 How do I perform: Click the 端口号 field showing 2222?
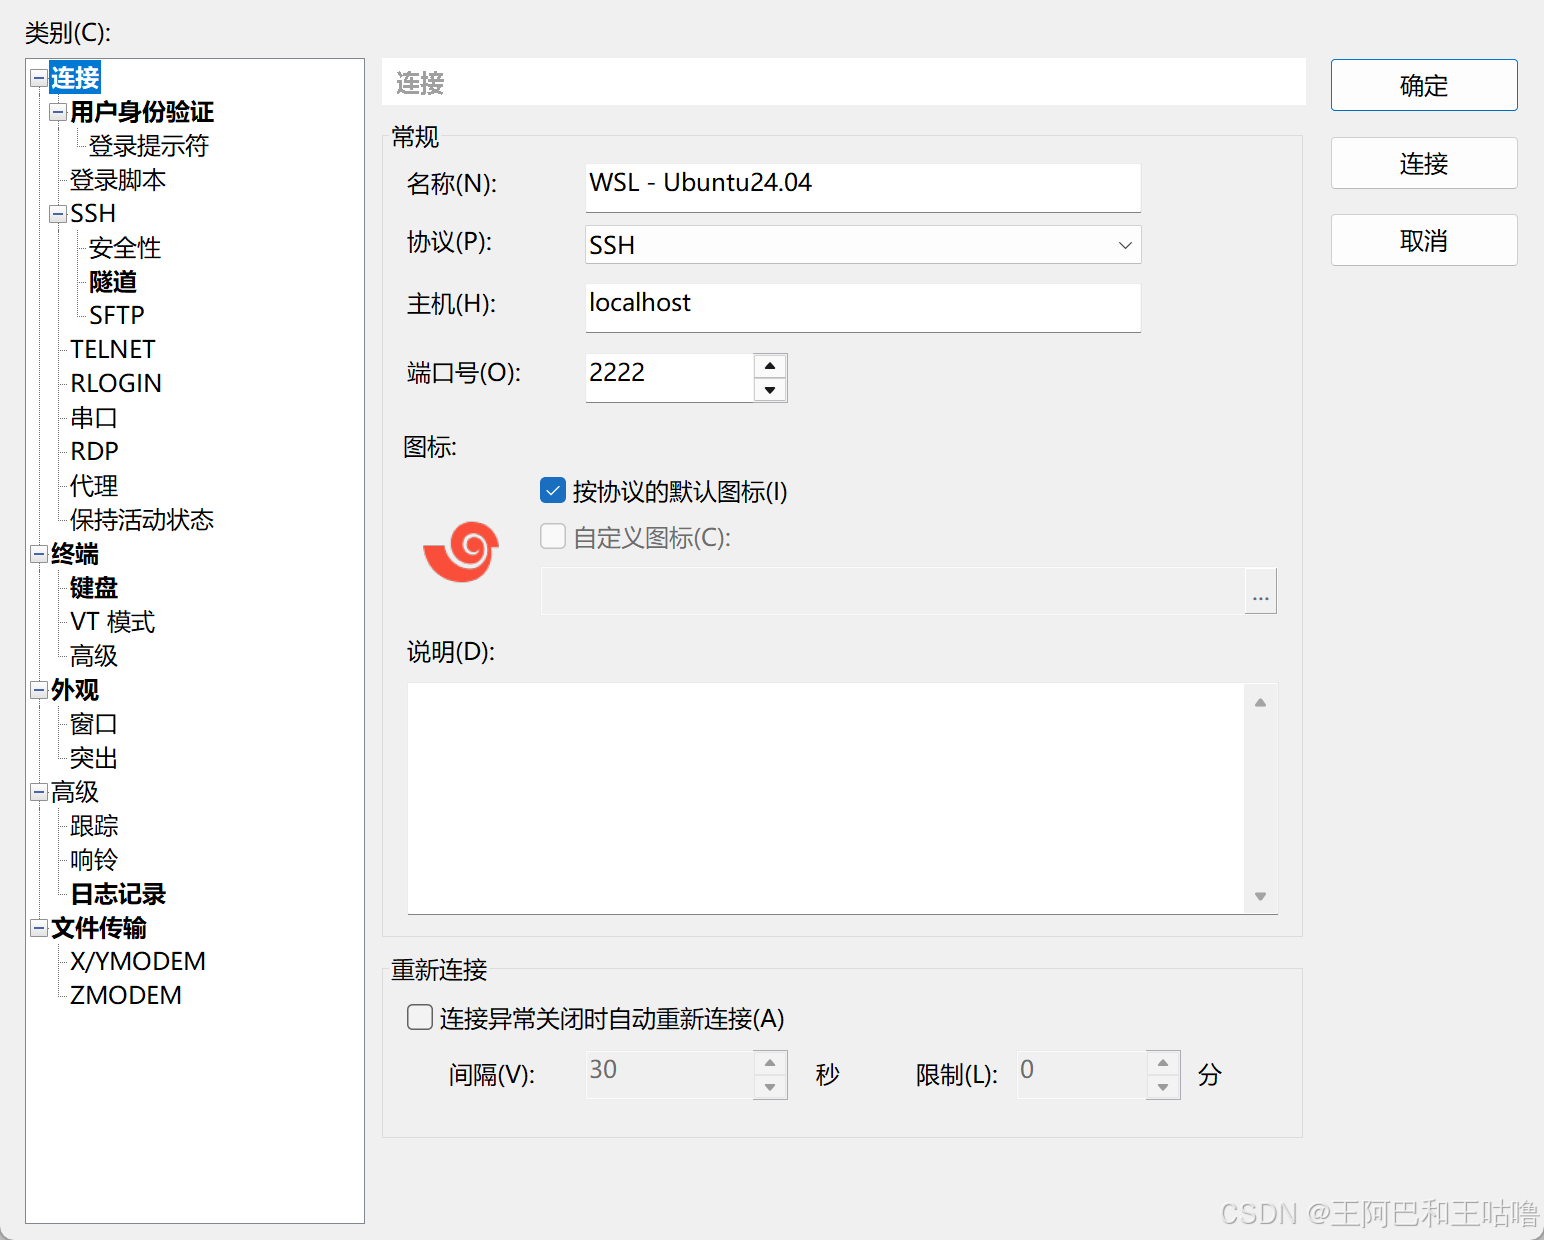pos(669,378)
